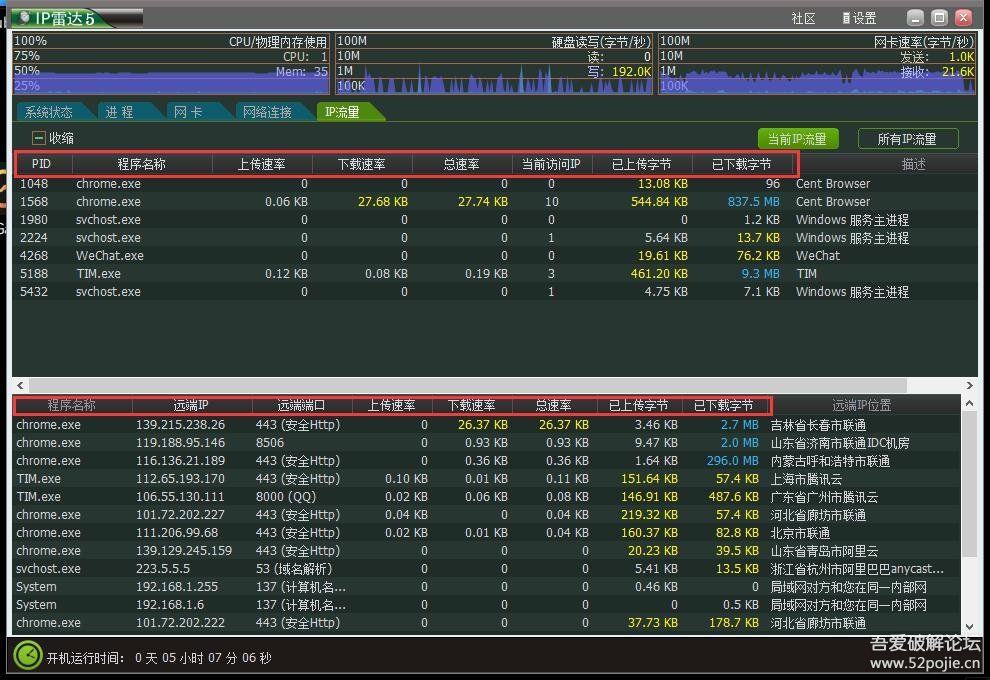Click the IP雷达5 radar logo icon

26,16
